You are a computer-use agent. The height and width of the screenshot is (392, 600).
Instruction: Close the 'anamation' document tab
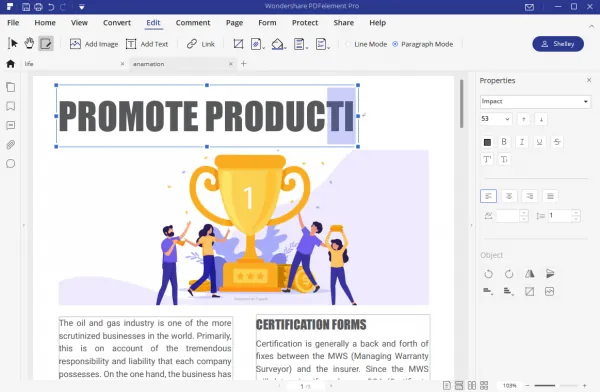point(231,64)
